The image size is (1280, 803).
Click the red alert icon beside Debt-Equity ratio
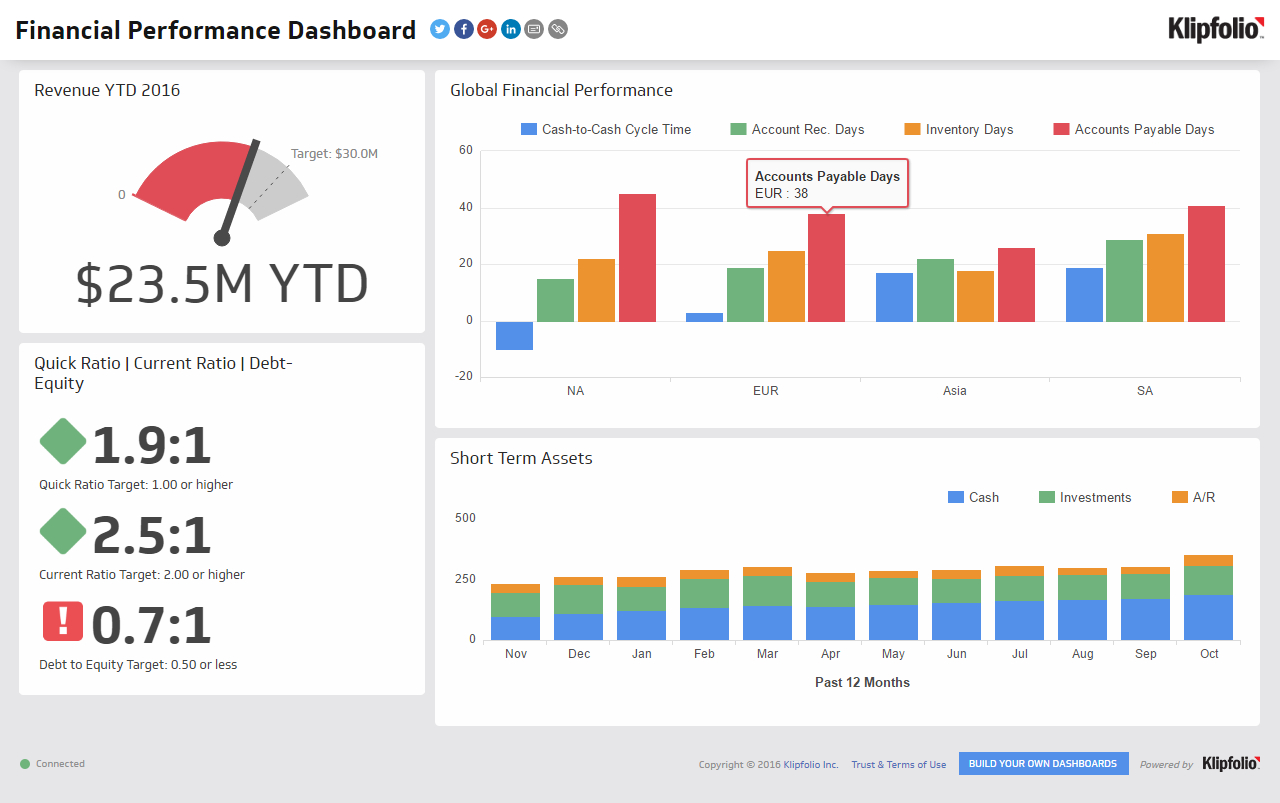click(62, 621)
